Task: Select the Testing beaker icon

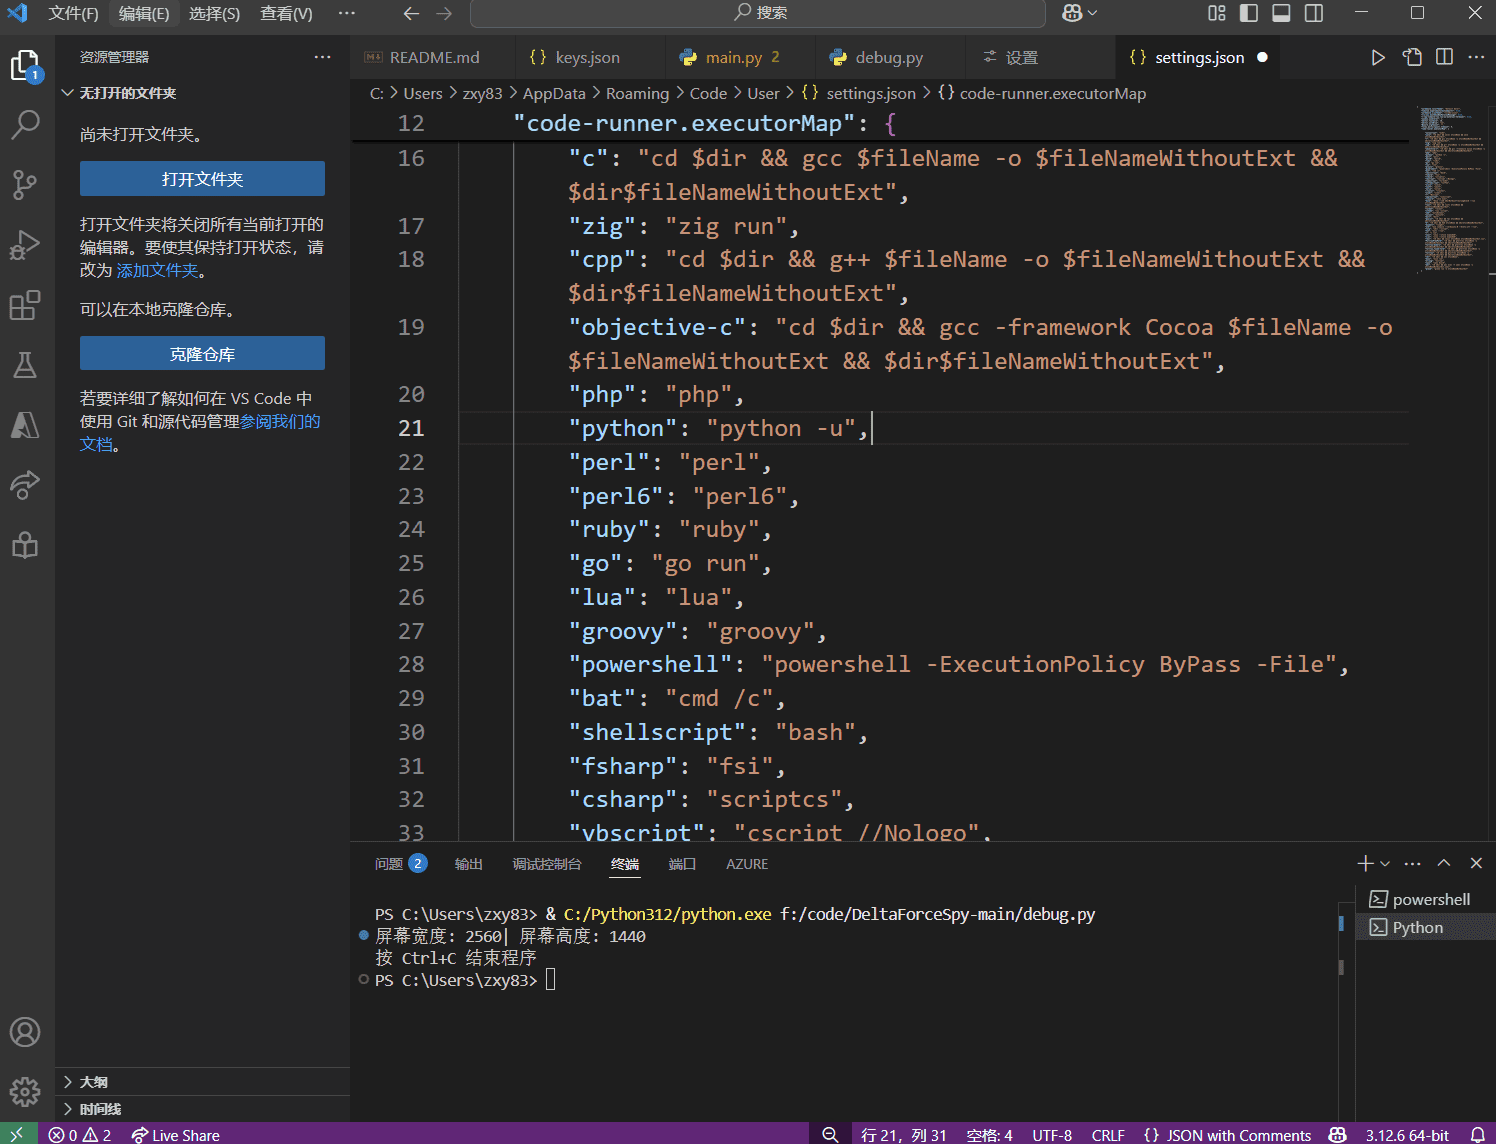Action: click(25, 365)
